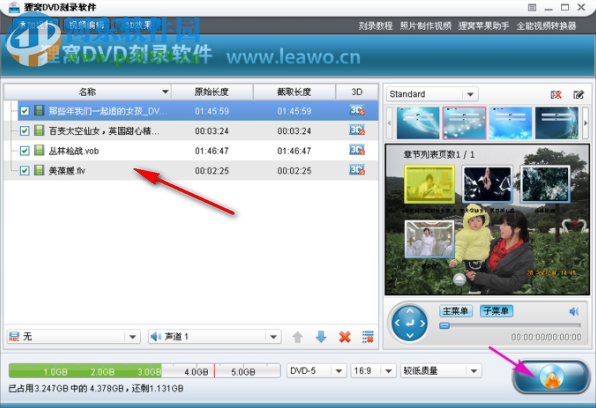Click film icon of 丛林枪战.vob row

(39, 151)
